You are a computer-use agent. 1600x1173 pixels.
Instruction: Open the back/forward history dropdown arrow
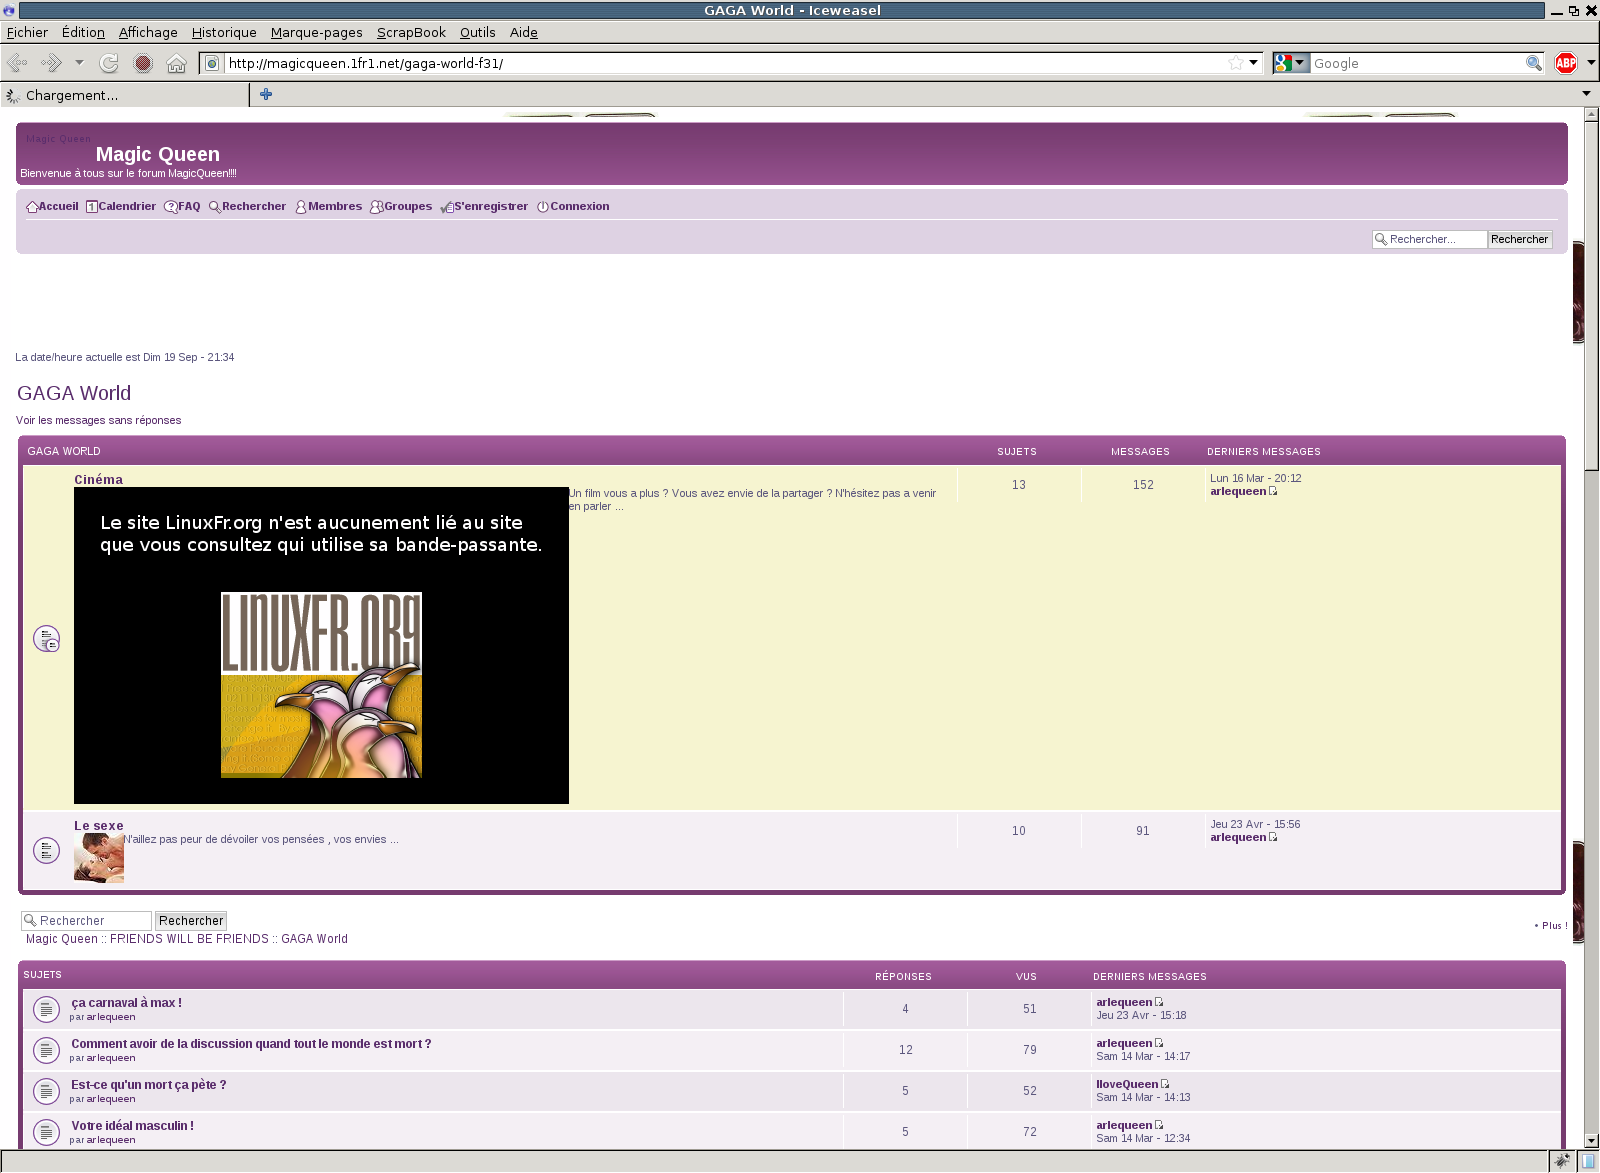[x=79, y=63]
